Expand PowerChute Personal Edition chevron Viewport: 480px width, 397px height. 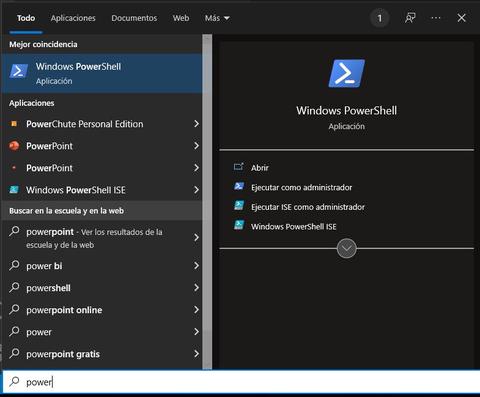[196, 124]
